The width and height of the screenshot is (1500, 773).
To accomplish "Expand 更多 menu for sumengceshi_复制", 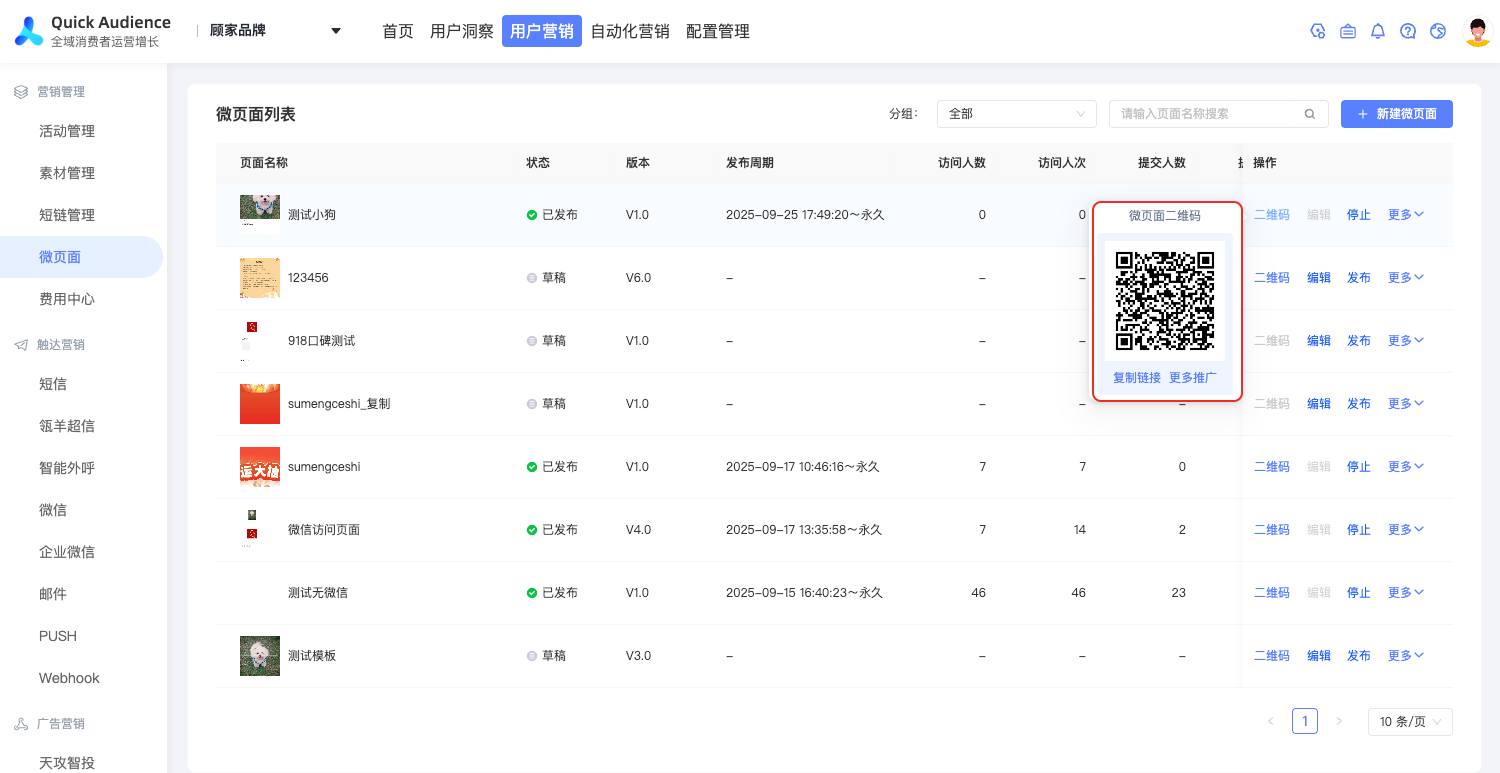I will (x=1405, y=404).
